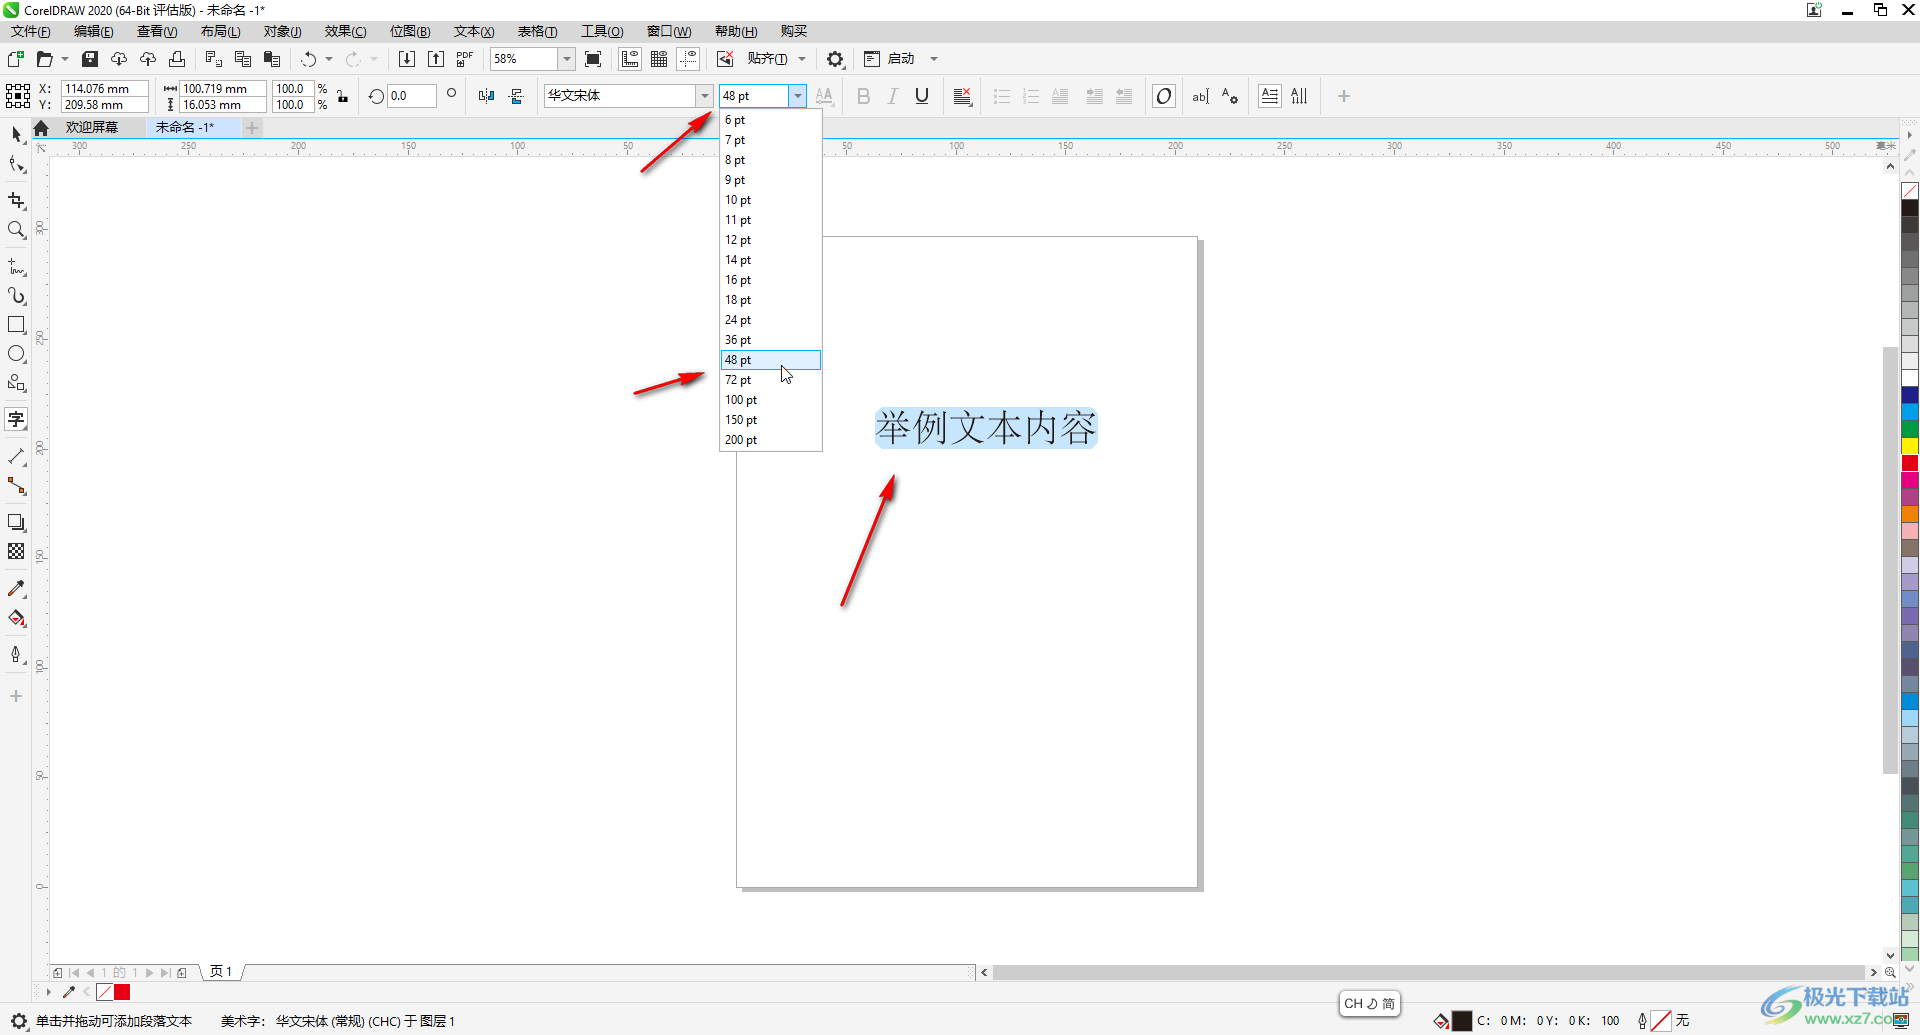
Task: Select the Shape edit tool
Action: click(x=16, y=164)
